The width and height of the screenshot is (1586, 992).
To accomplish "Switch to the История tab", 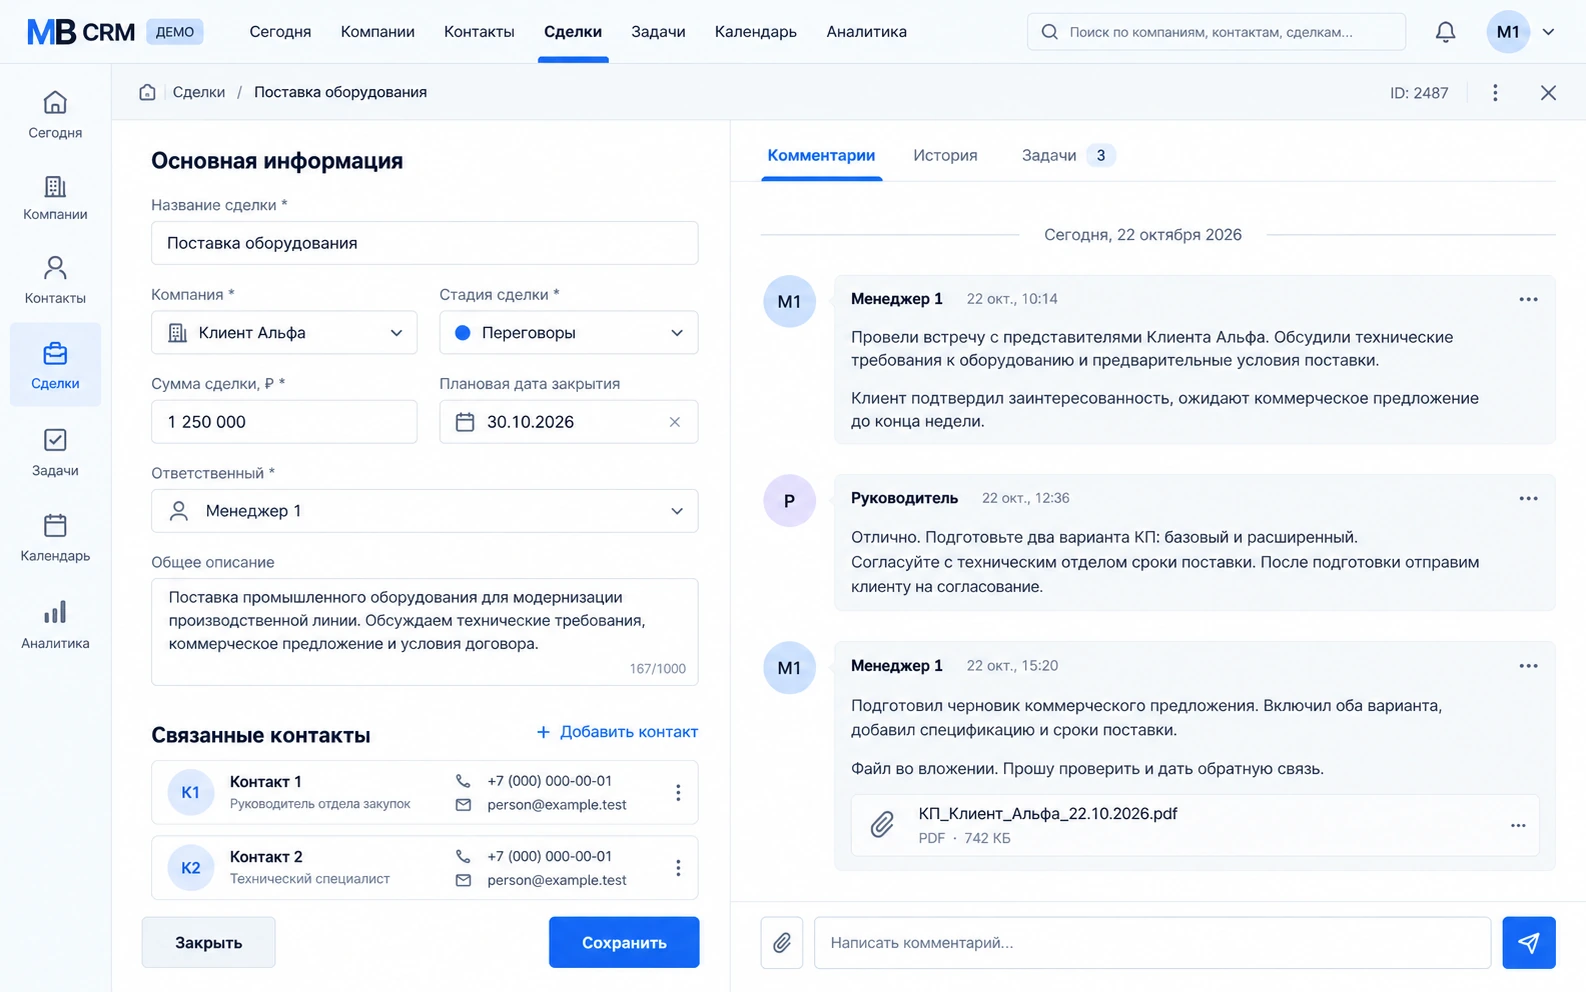I will click(x=945, y=156).
